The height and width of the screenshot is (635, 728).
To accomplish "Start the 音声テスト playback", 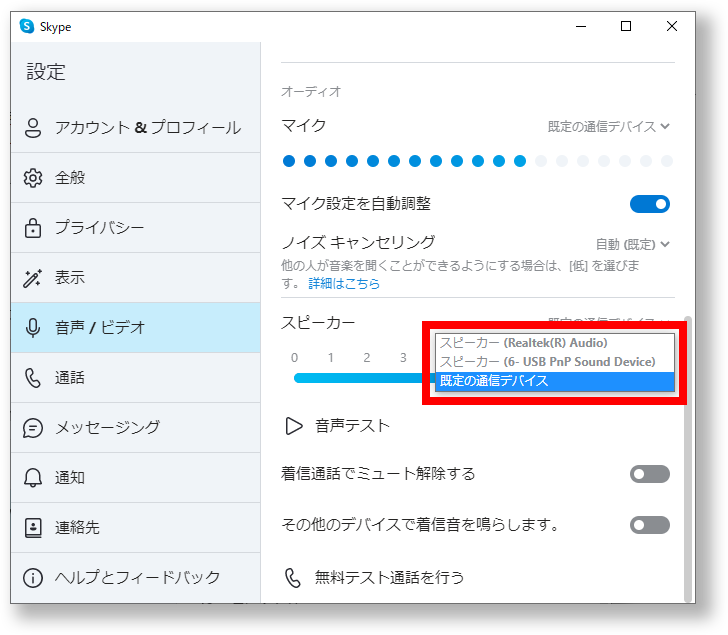I will (x=338, y=426).
